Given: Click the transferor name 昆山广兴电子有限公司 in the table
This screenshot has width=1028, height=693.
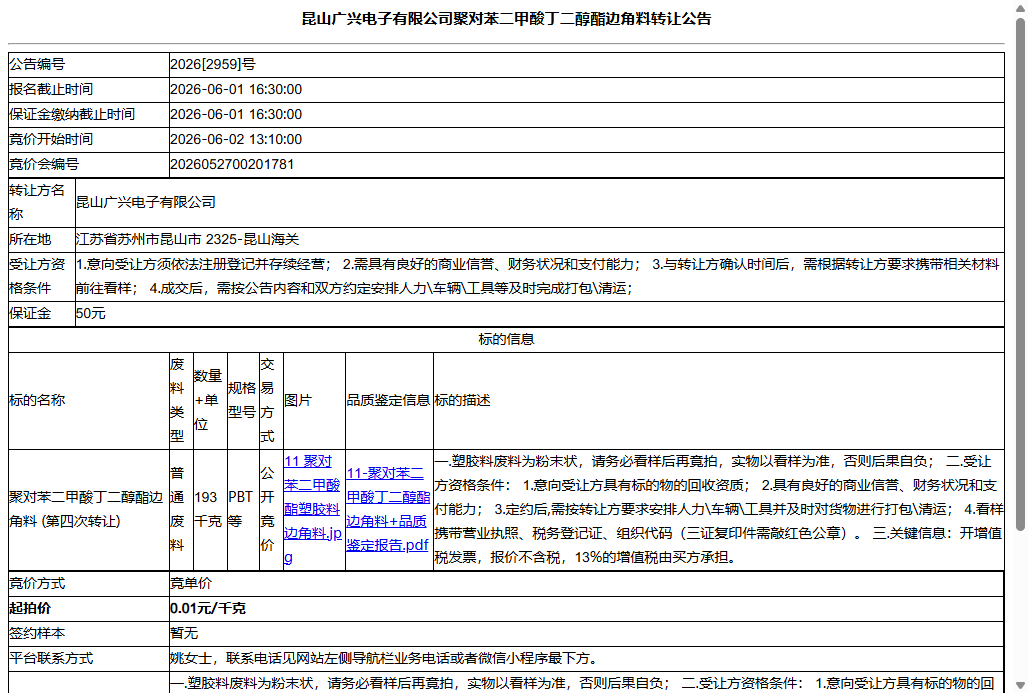Looking at the screenshot, I should (146, 203).
